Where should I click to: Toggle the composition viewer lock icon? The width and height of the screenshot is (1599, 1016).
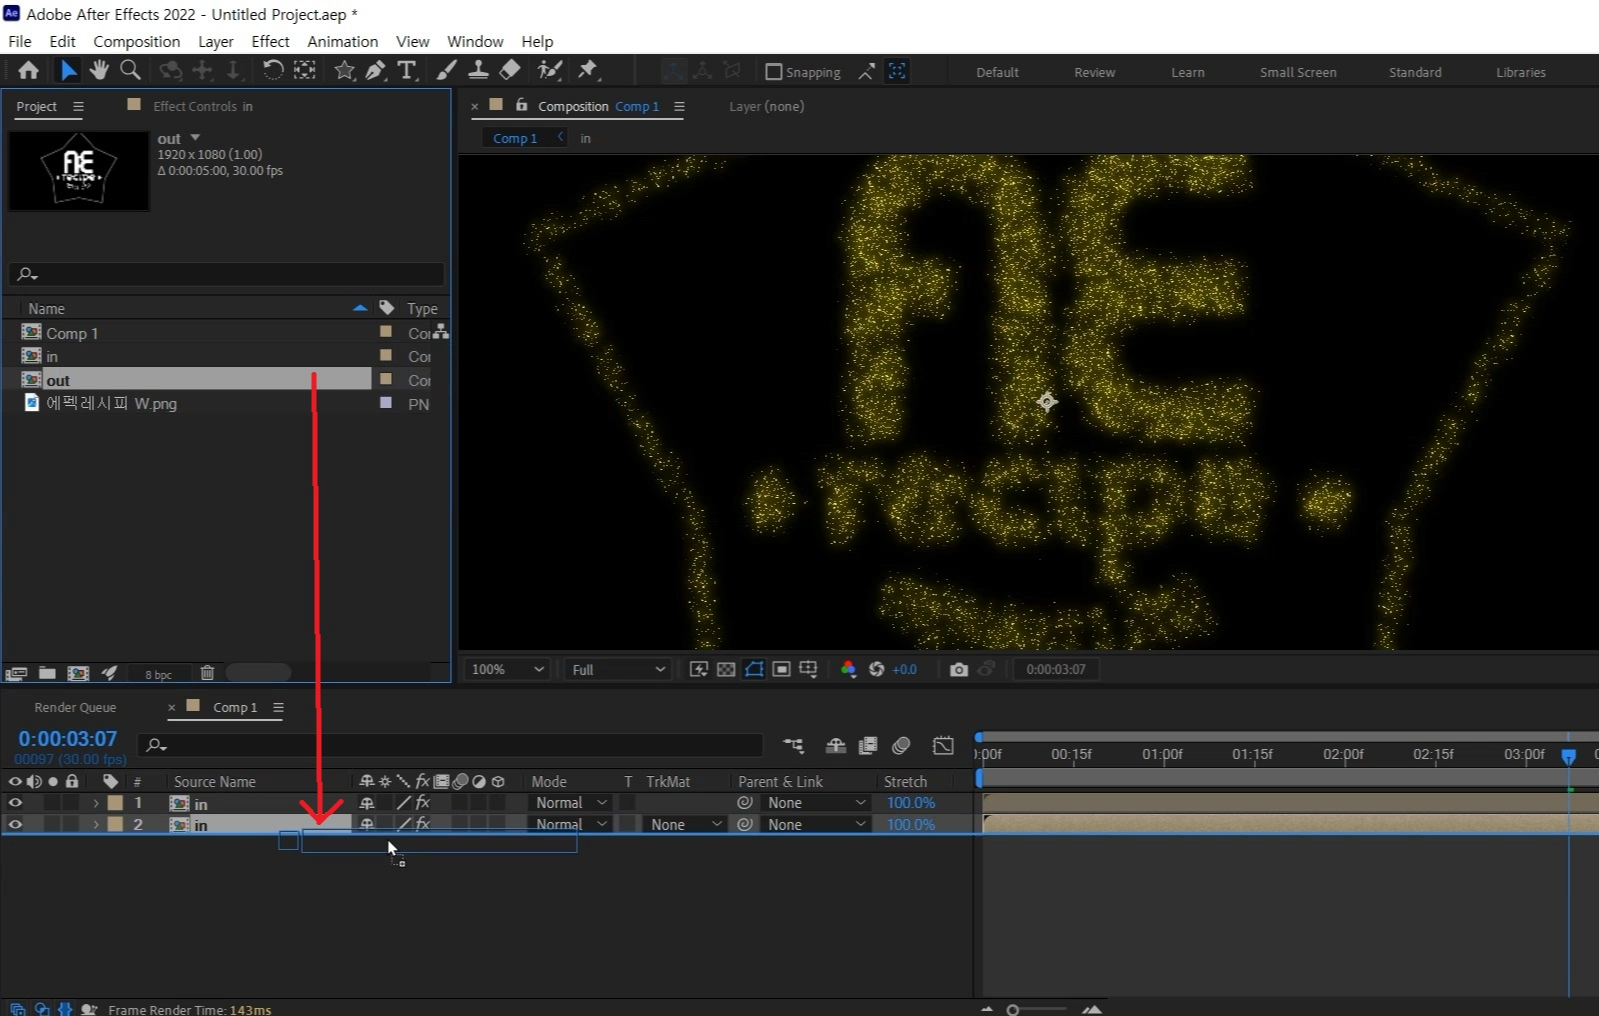521,105
